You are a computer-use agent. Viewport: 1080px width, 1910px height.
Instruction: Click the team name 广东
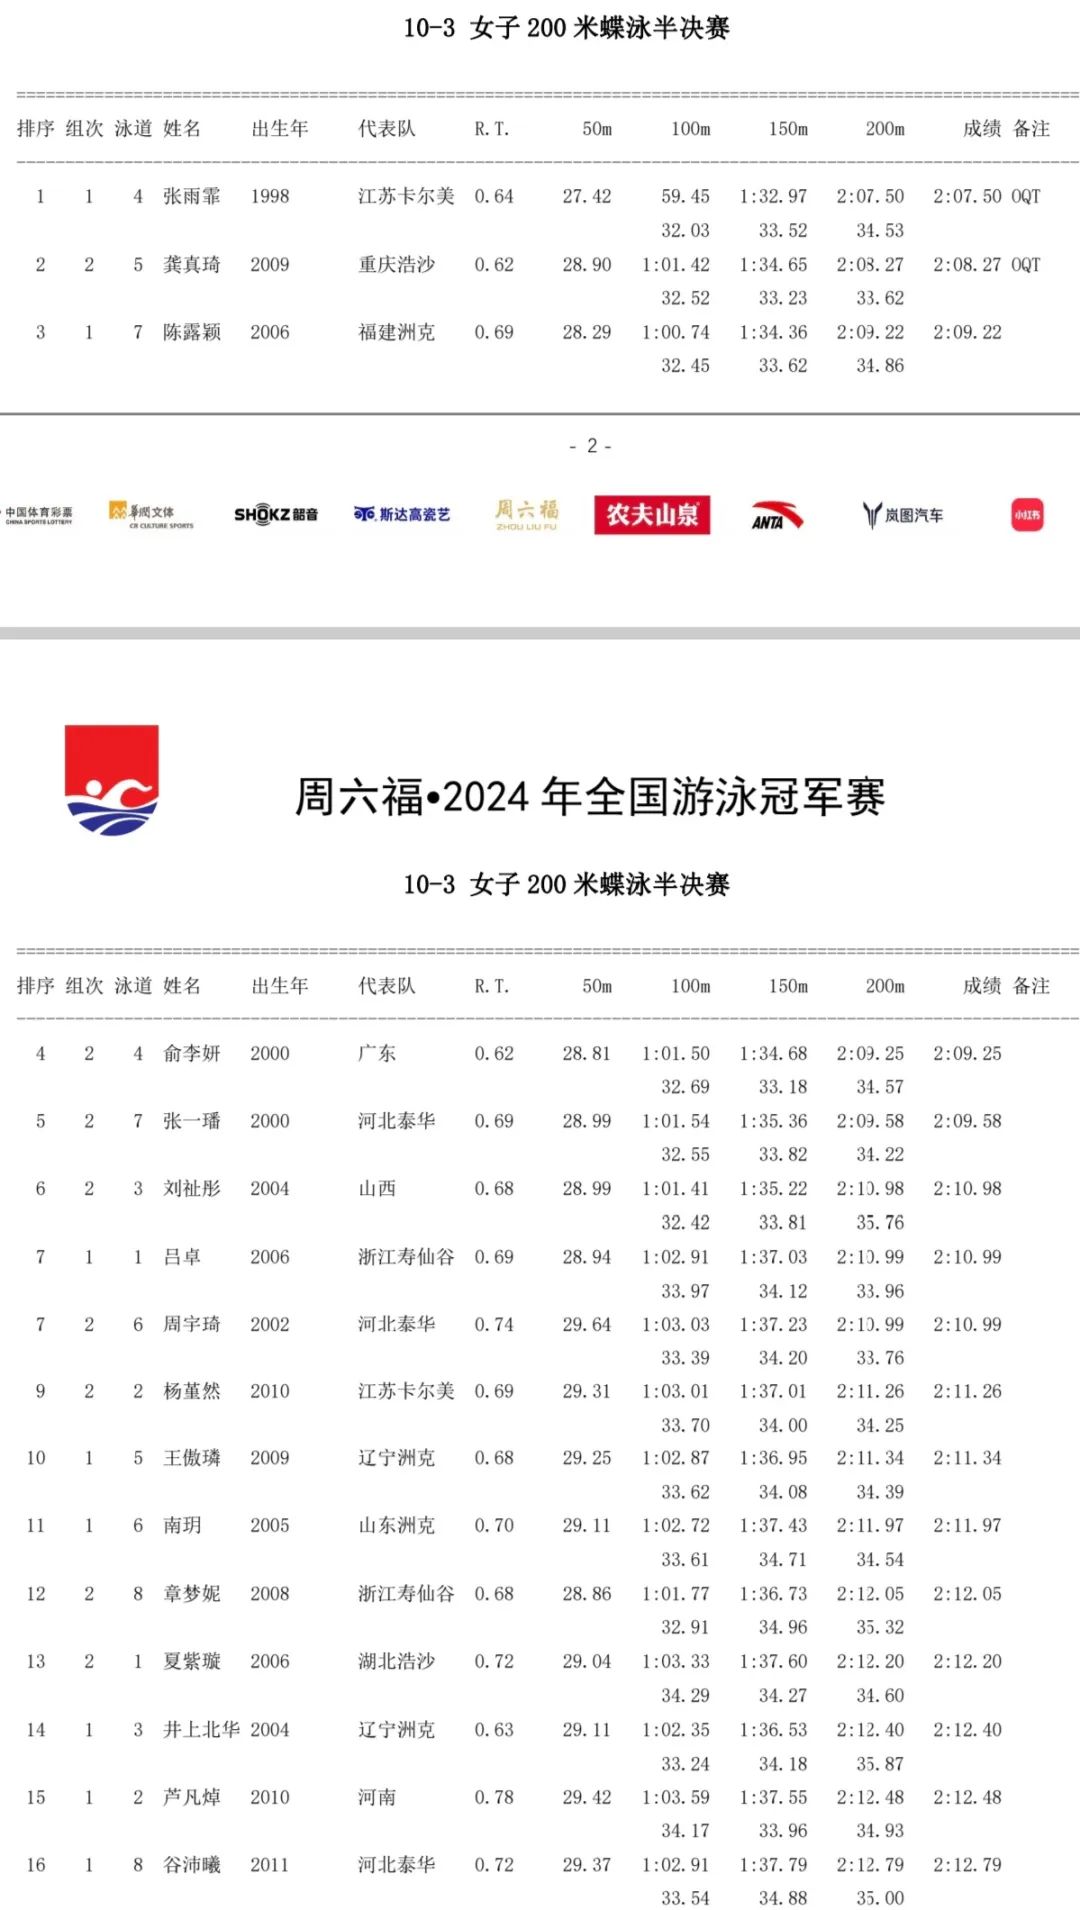click(x=377, y=1053)
